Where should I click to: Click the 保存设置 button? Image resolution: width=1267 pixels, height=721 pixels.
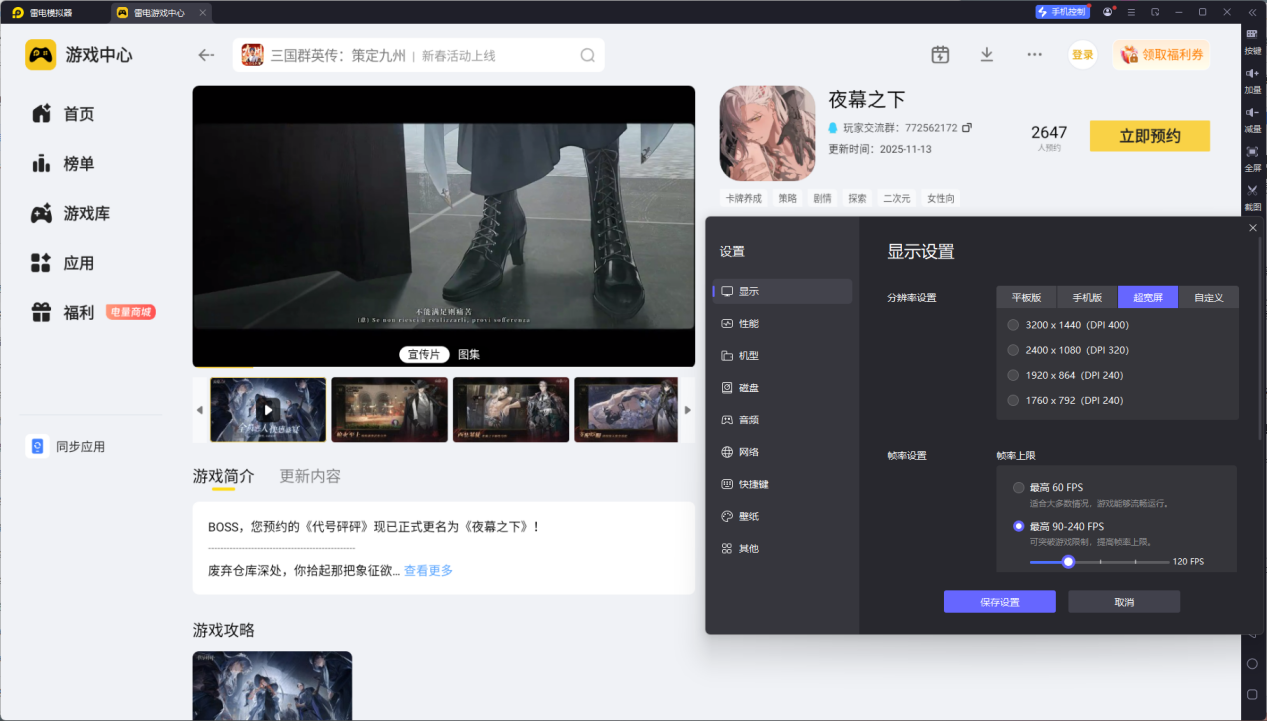tap(999, 602)
